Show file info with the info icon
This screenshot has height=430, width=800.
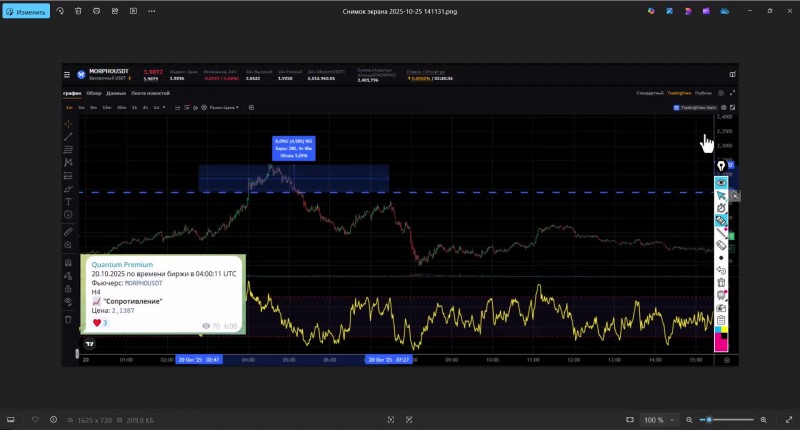pos(54,419)
